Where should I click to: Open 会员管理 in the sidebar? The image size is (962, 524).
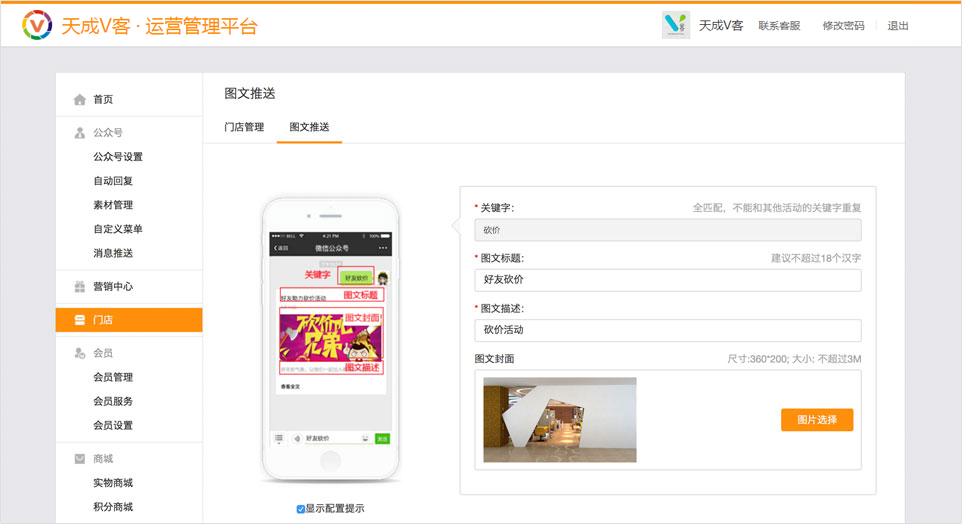pos(113,377)
